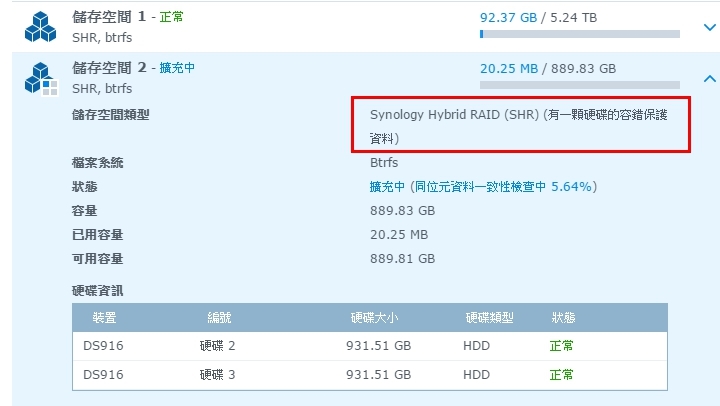Select the 儲存空間 2 title text
Image resolution: width=720 pixels, height=406 pixels.
109,68
